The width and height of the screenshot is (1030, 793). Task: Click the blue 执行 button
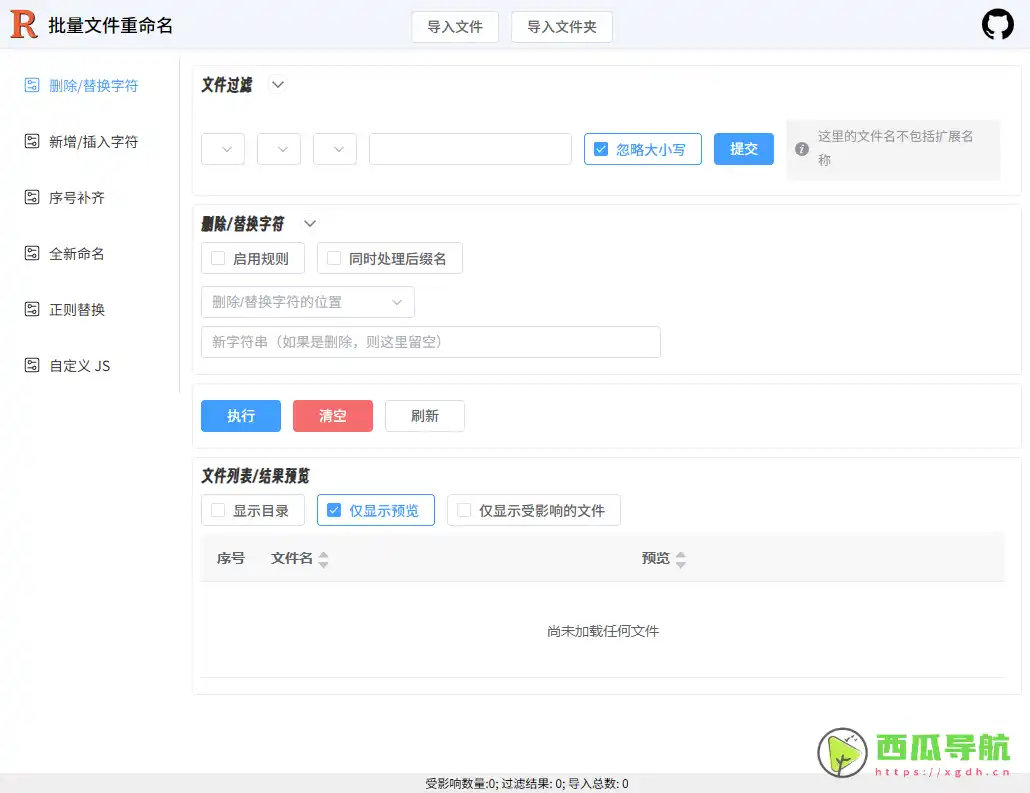[240, 416]
